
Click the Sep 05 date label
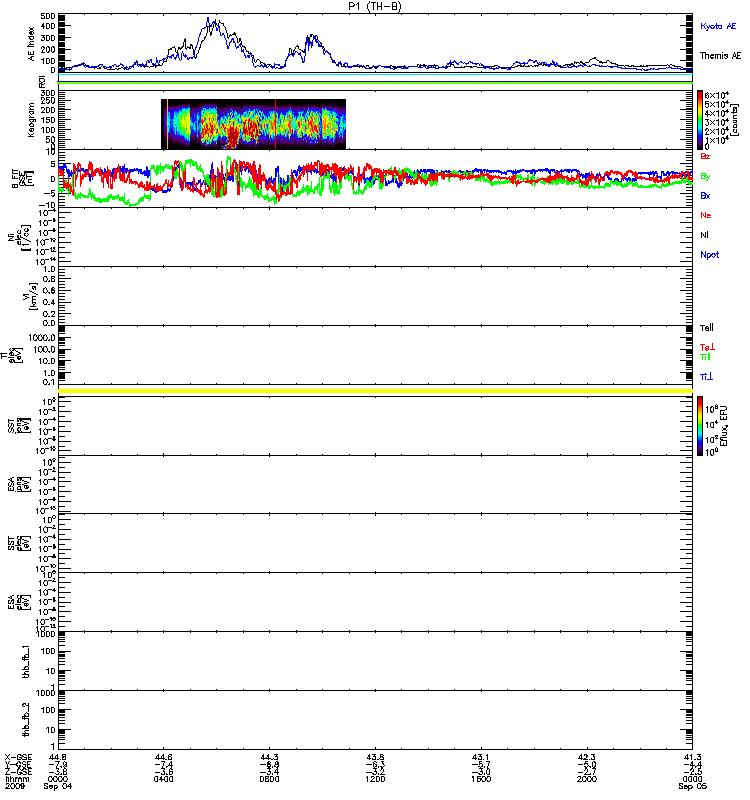692,786
